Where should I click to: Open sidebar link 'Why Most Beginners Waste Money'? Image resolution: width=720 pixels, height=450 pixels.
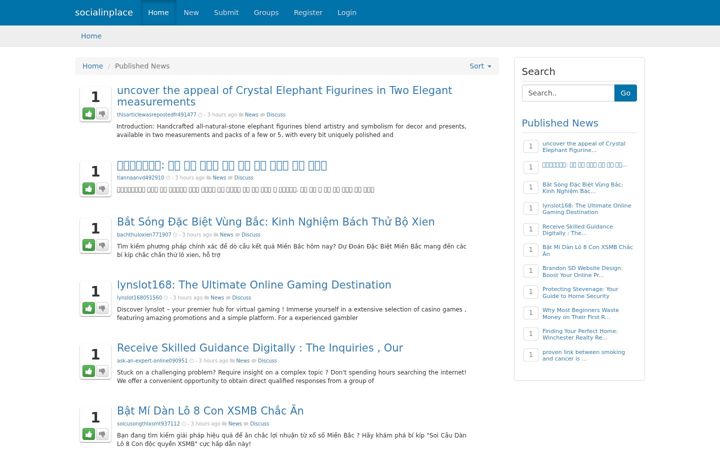pyautogui.click(x=580, y=313)
